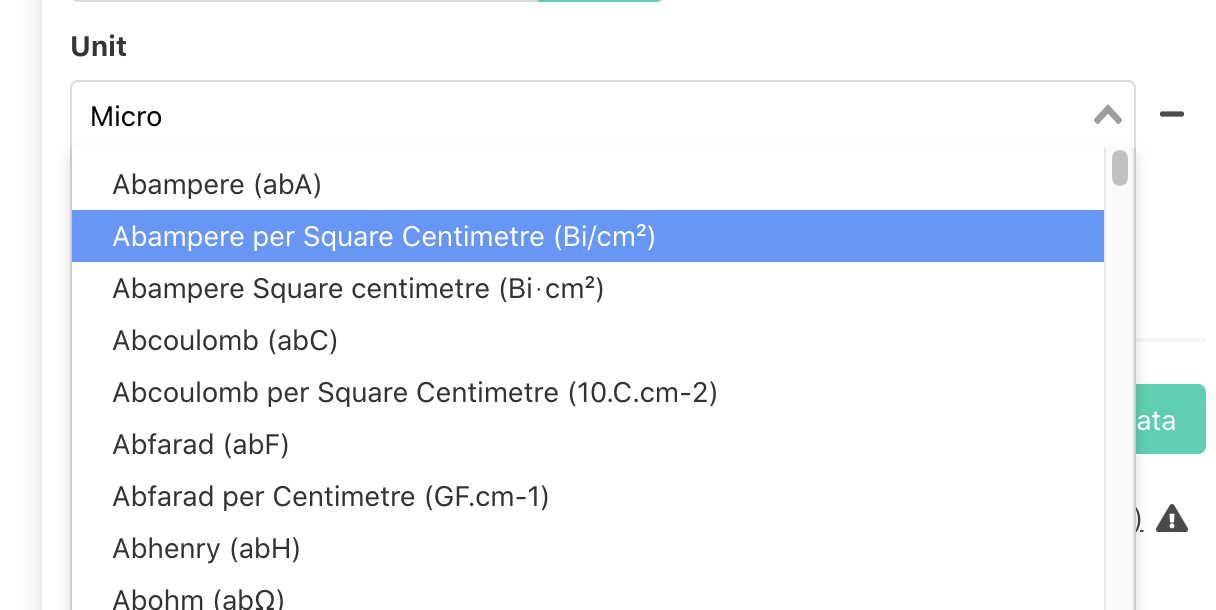
Task: Select the highlighted Abampere per Square Centimetre option
Action: (383, 236)
